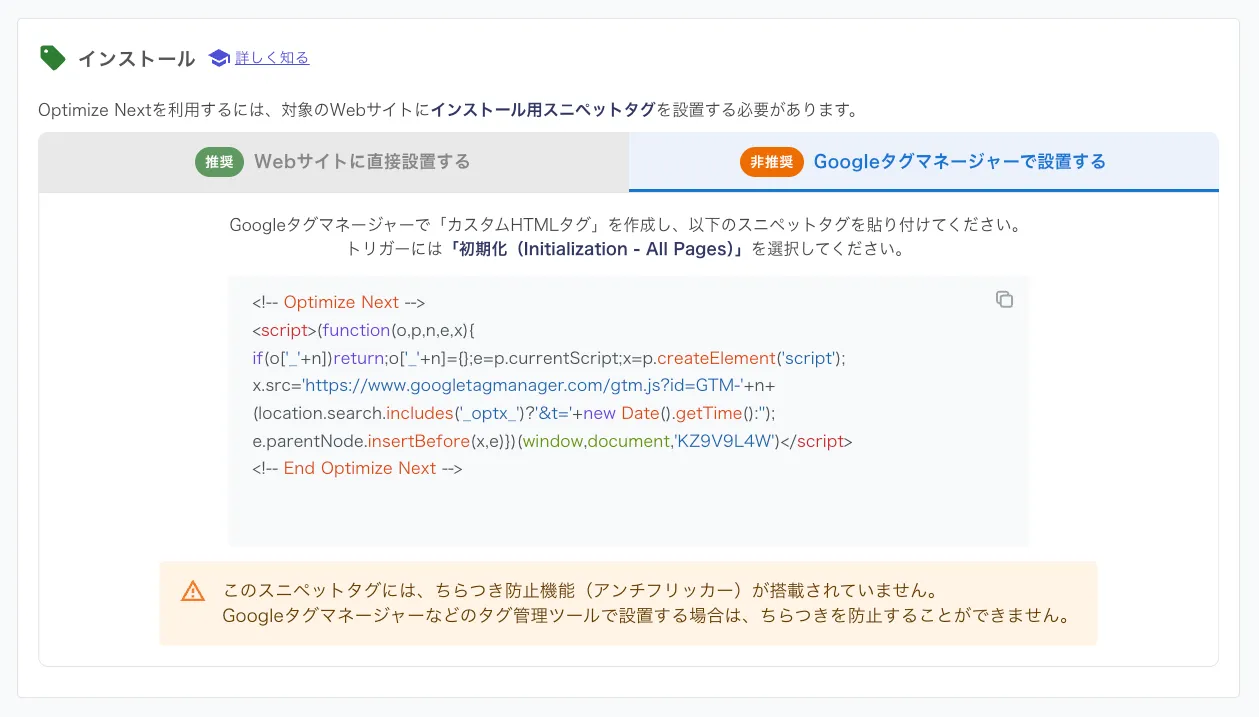Open the 詳しく知る link
The height and width of the screenshot is (717, 1259).
tap(272, 58)
